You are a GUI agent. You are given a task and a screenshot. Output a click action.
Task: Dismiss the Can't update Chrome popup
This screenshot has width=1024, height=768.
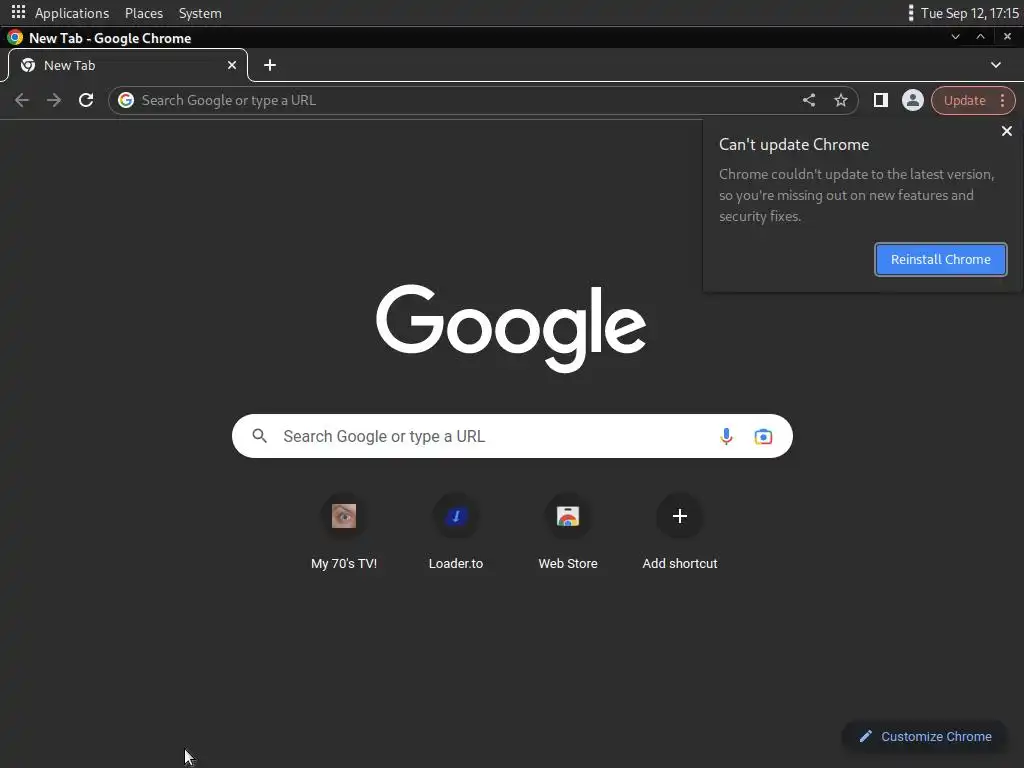(1006, 131)
